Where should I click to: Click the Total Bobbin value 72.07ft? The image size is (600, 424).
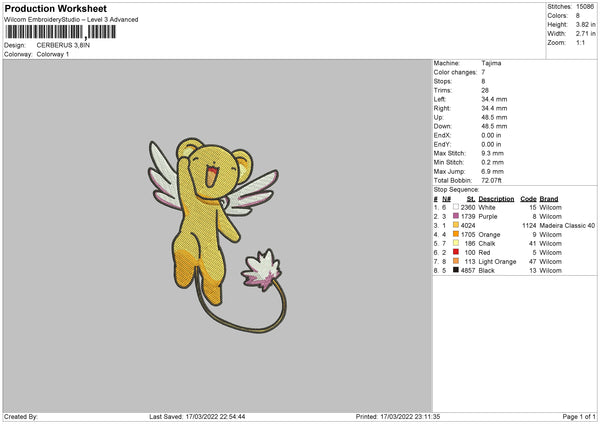point(491,180)
